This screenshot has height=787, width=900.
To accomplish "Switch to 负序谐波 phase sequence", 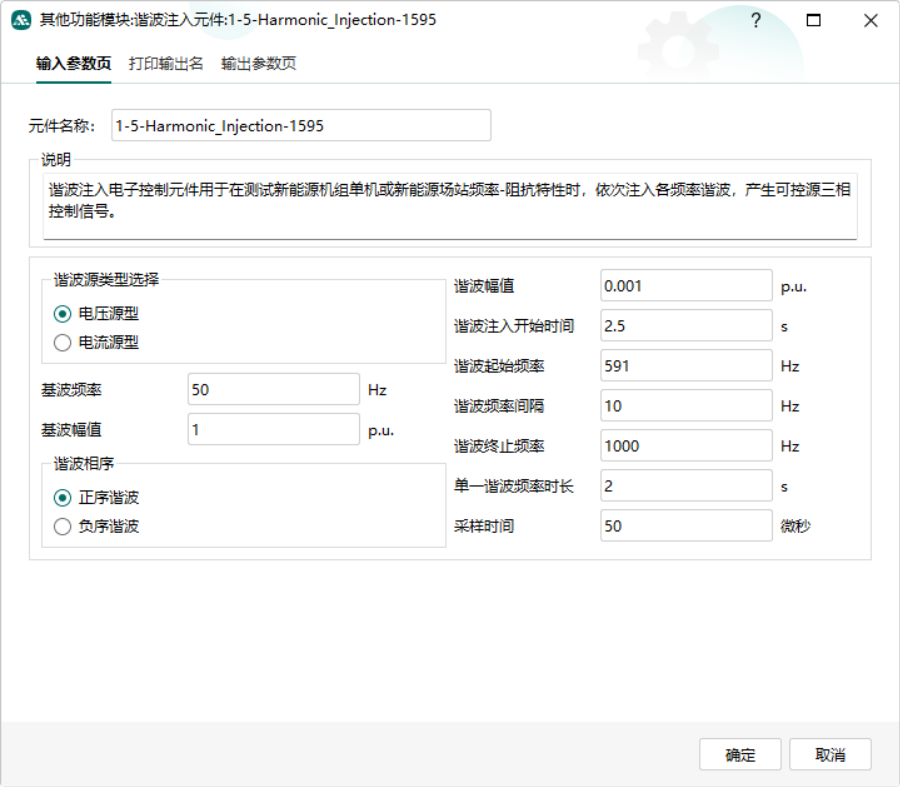I will (64, 527).
